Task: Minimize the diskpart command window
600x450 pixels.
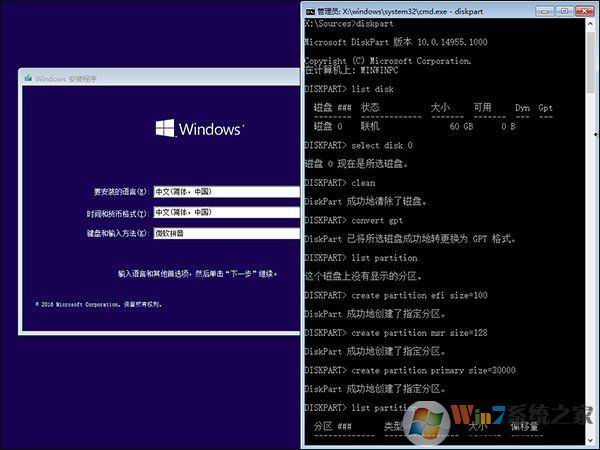Action: coord(544,11)
